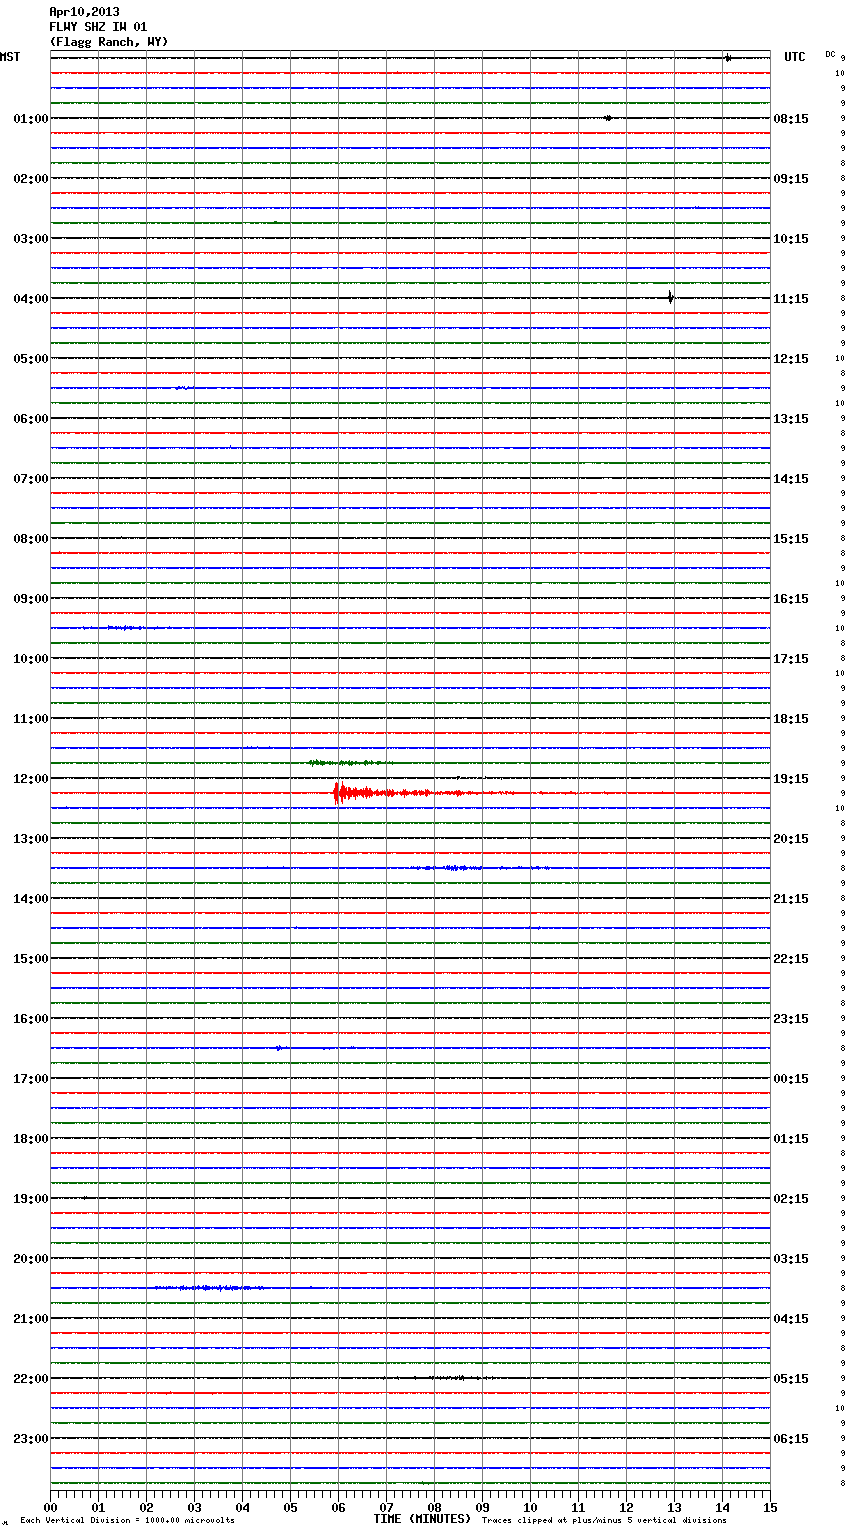Click the '14:15' UTC time label
Image resolution: width=850 pixels, height=1534 pixels.
coord(791,479)
